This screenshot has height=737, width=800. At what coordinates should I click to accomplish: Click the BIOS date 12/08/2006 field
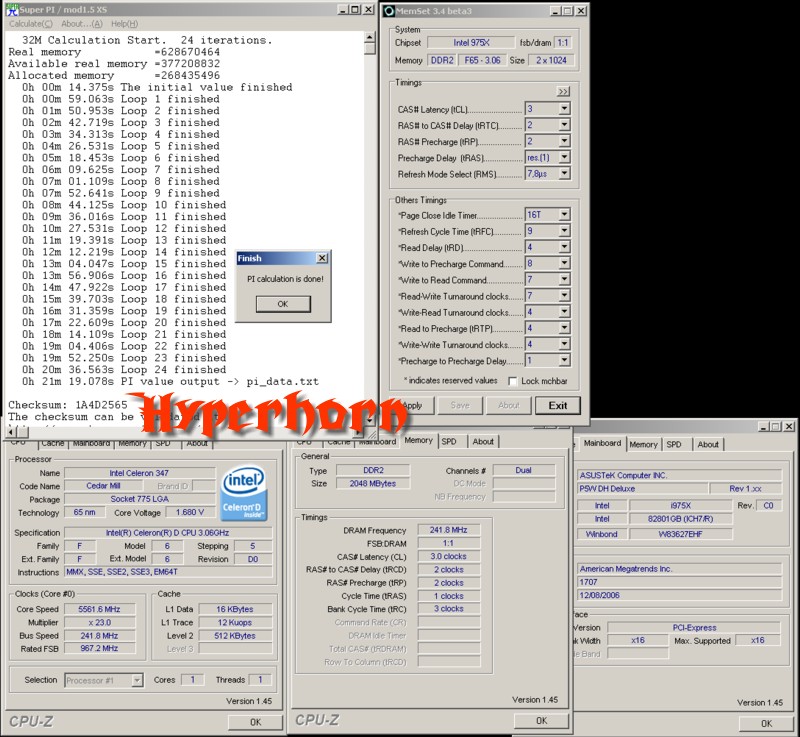(x=680, y=595)
